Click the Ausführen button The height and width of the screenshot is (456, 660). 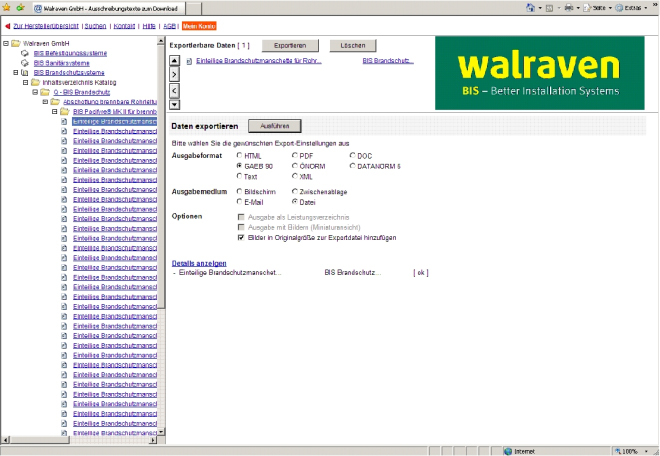(274, 126)
